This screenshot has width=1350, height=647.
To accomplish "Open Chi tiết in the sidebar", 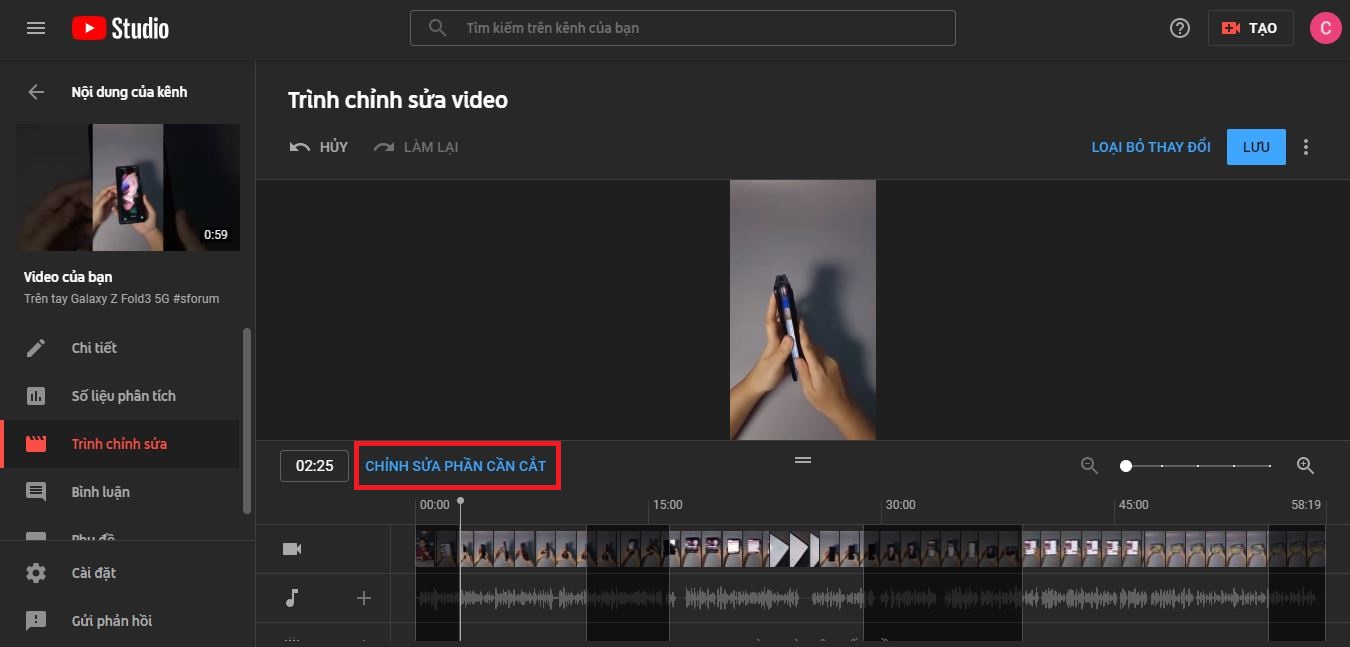I will click(94, 348).
